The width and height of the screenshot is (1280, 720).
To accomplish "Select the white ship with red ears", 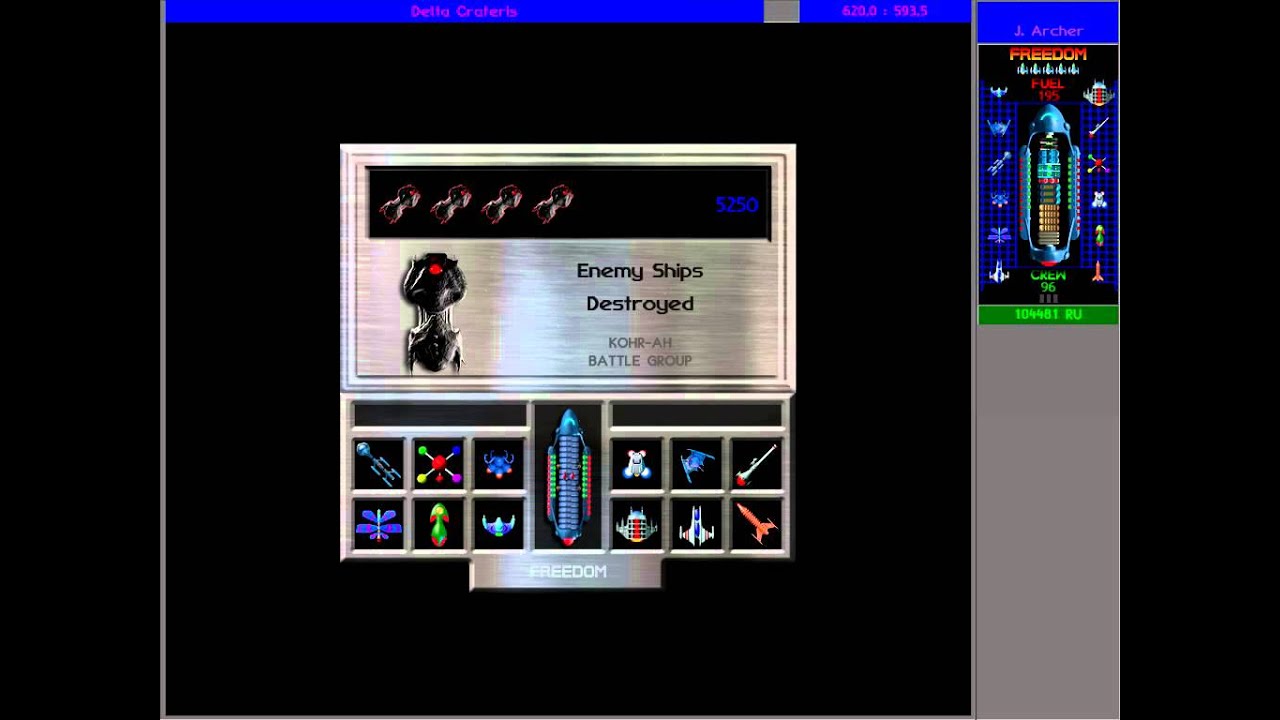I will pyautogui.click(x=637, y=464).
